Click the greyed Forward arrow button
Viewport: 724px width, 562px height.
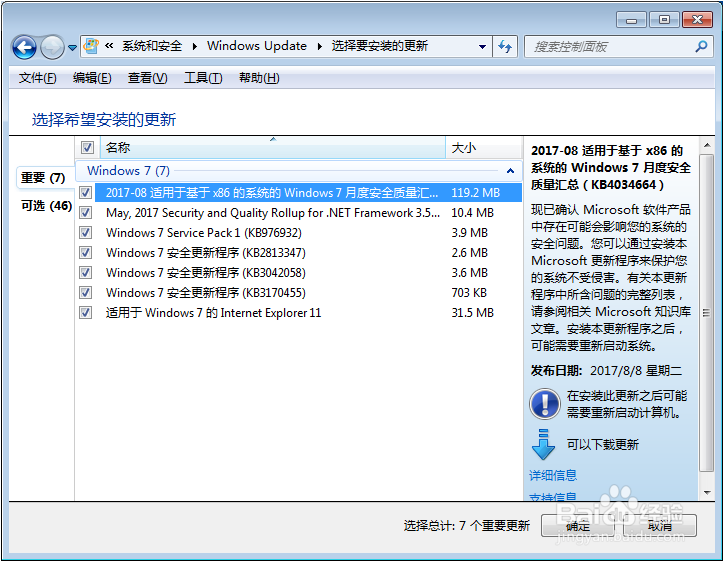pos(52,47)
